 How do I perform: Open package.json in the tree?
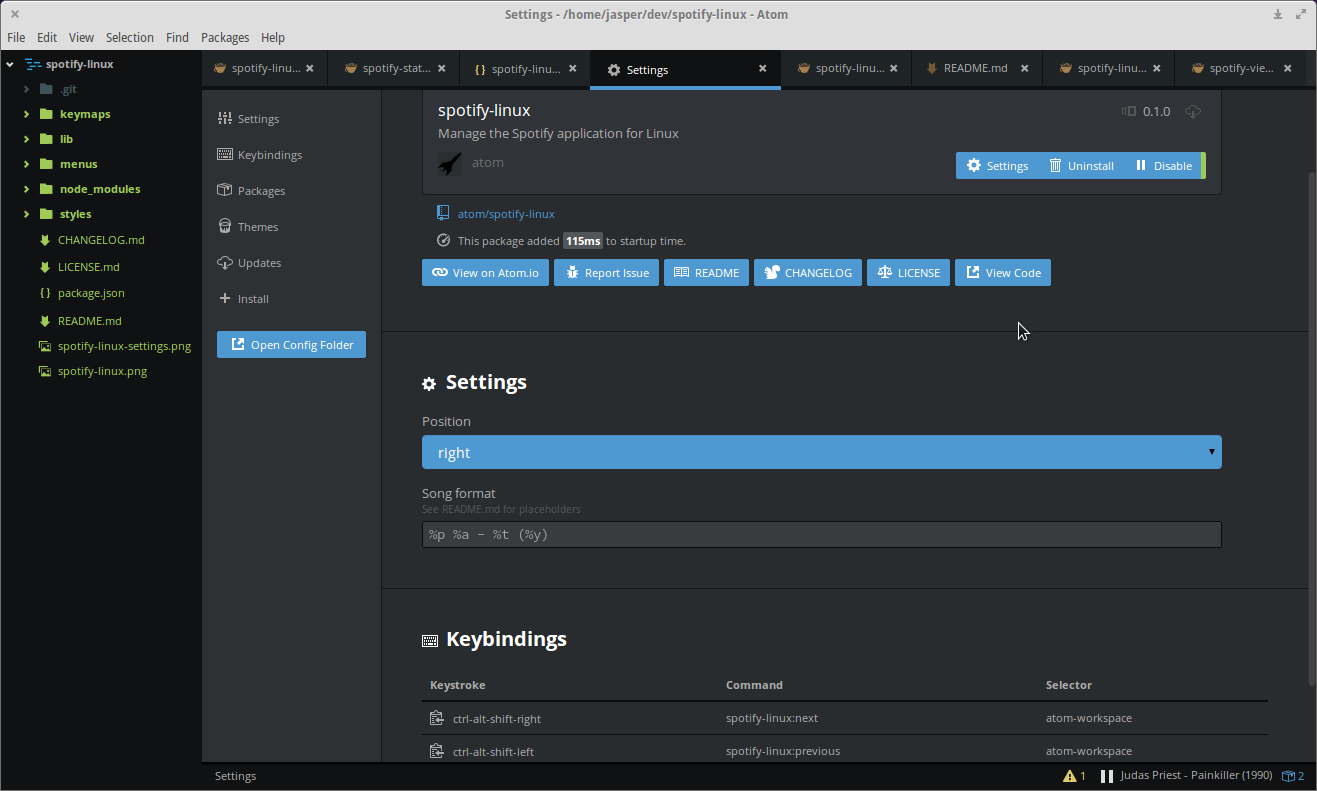point(91,293)
